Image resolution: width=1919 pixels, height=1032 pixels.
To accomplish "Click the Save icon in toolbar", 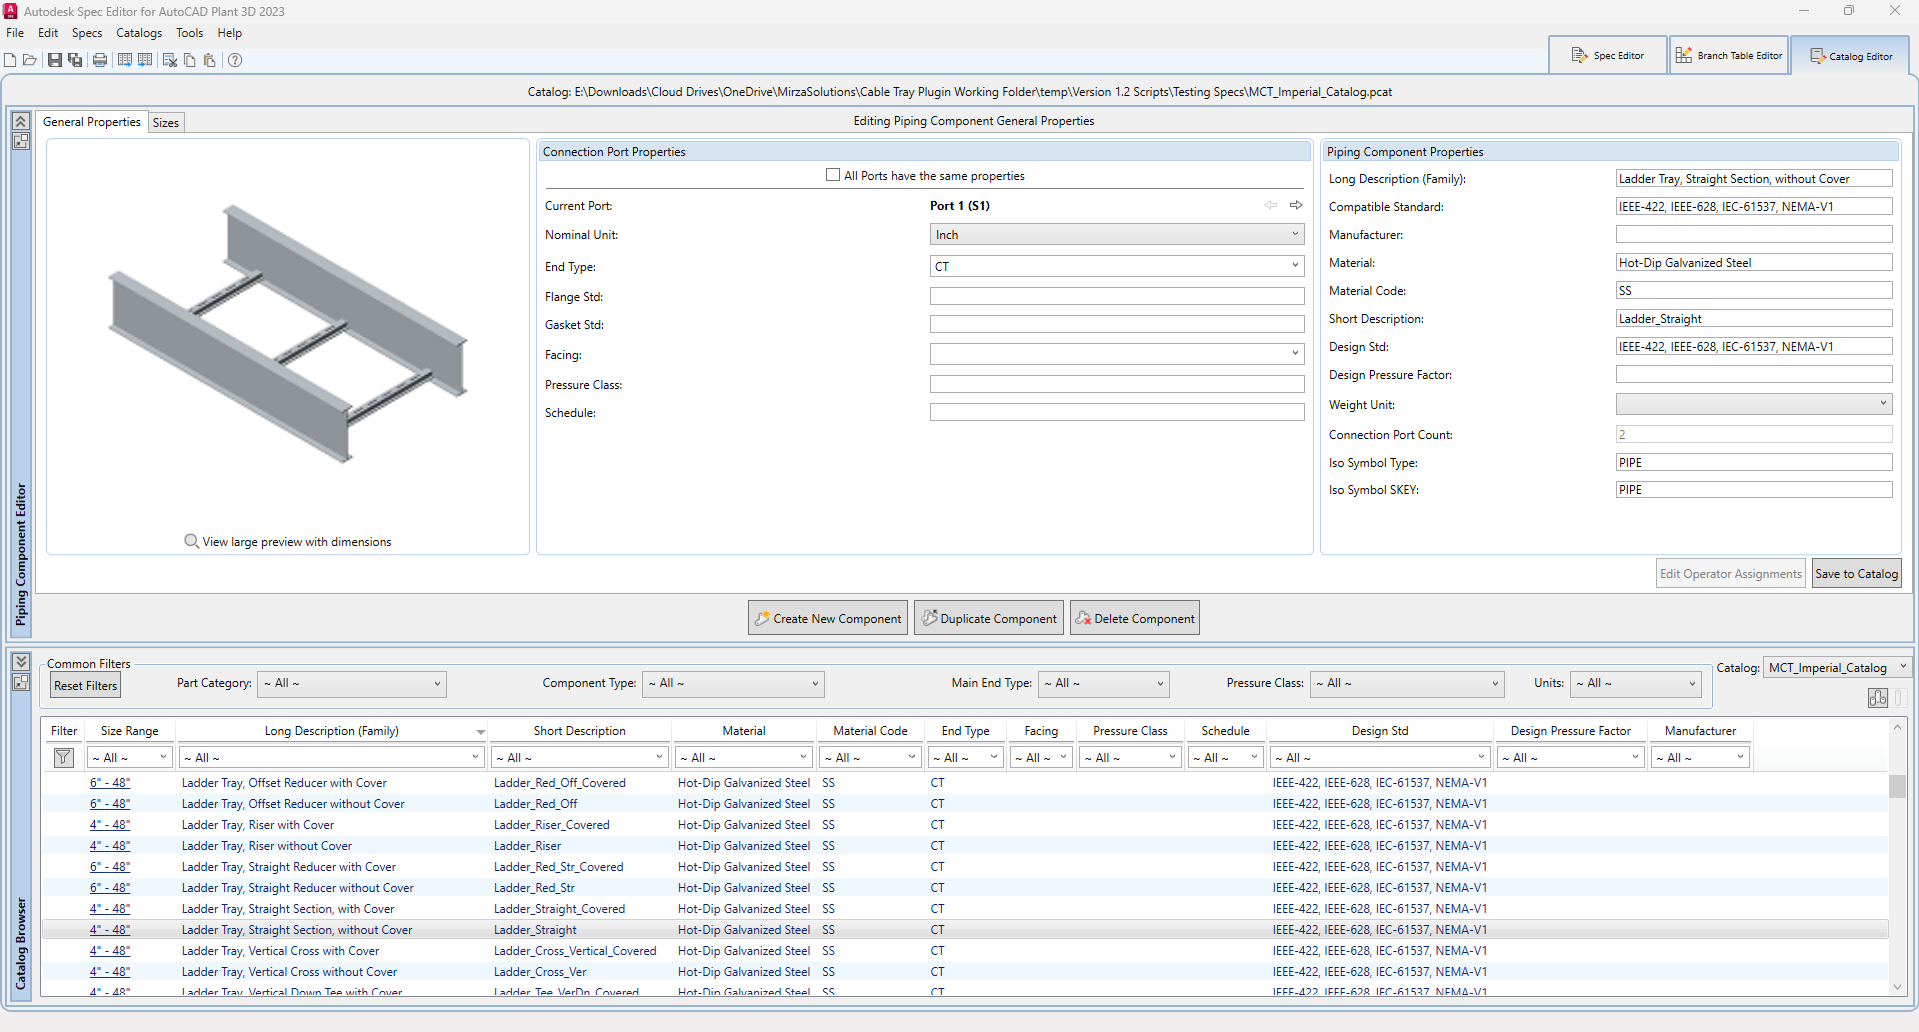I will [x=55, y=60].
